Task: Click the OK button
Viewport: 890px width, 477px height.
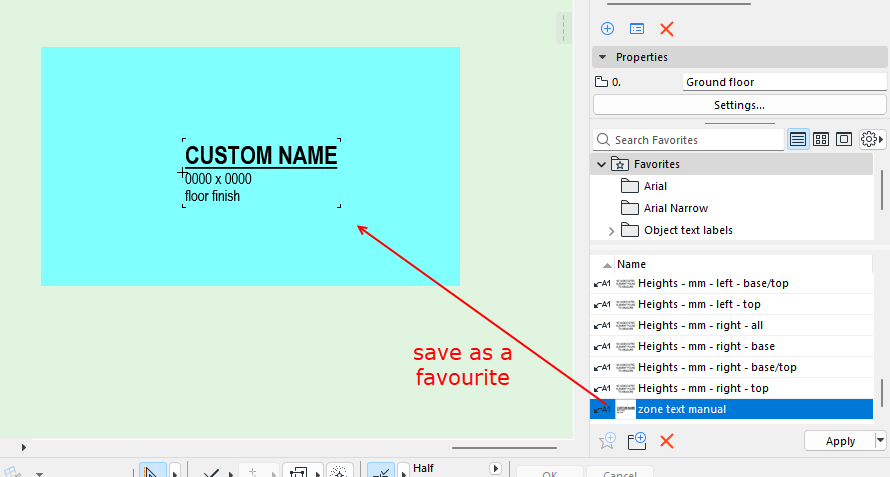Action: point(549,473)
